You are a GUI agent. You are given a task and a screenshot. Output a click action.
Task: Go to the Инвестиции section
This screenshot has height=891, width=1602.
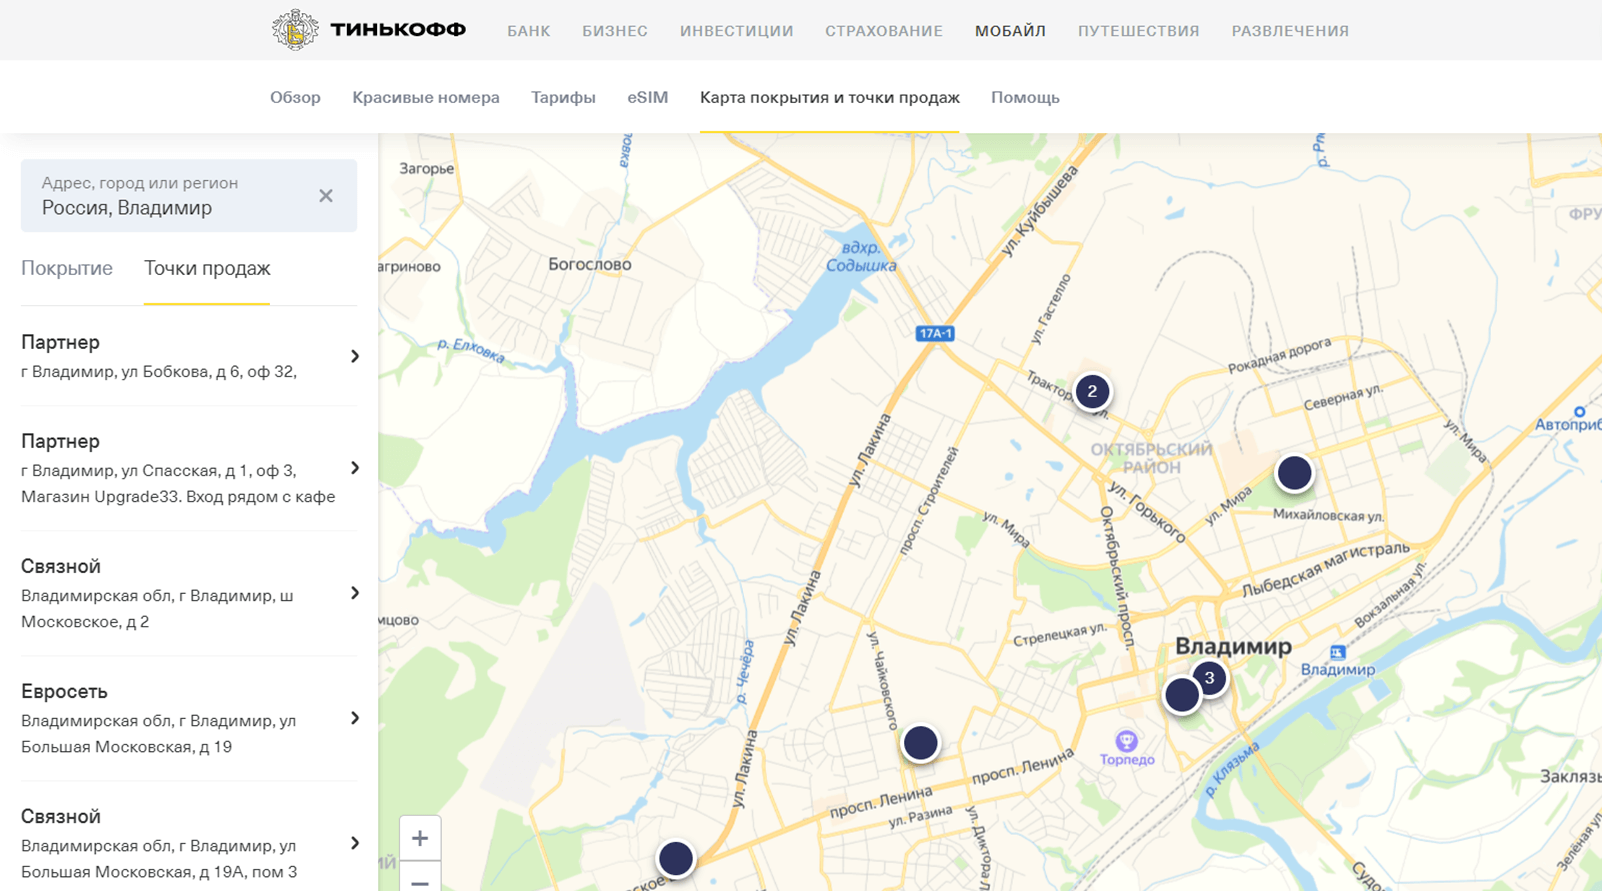[737, 31]
